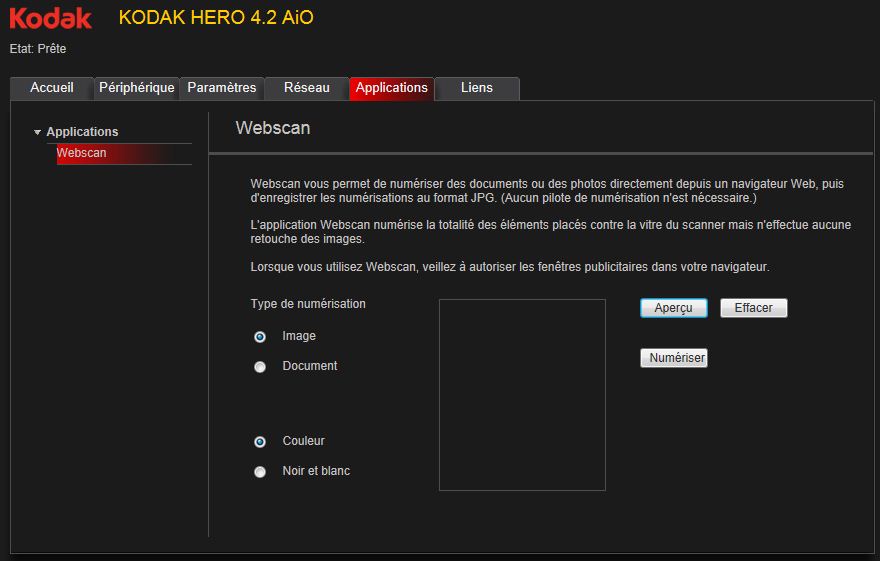880x561 pixels.
Task: Click inside the empty scan preview box
Action: 522,395
